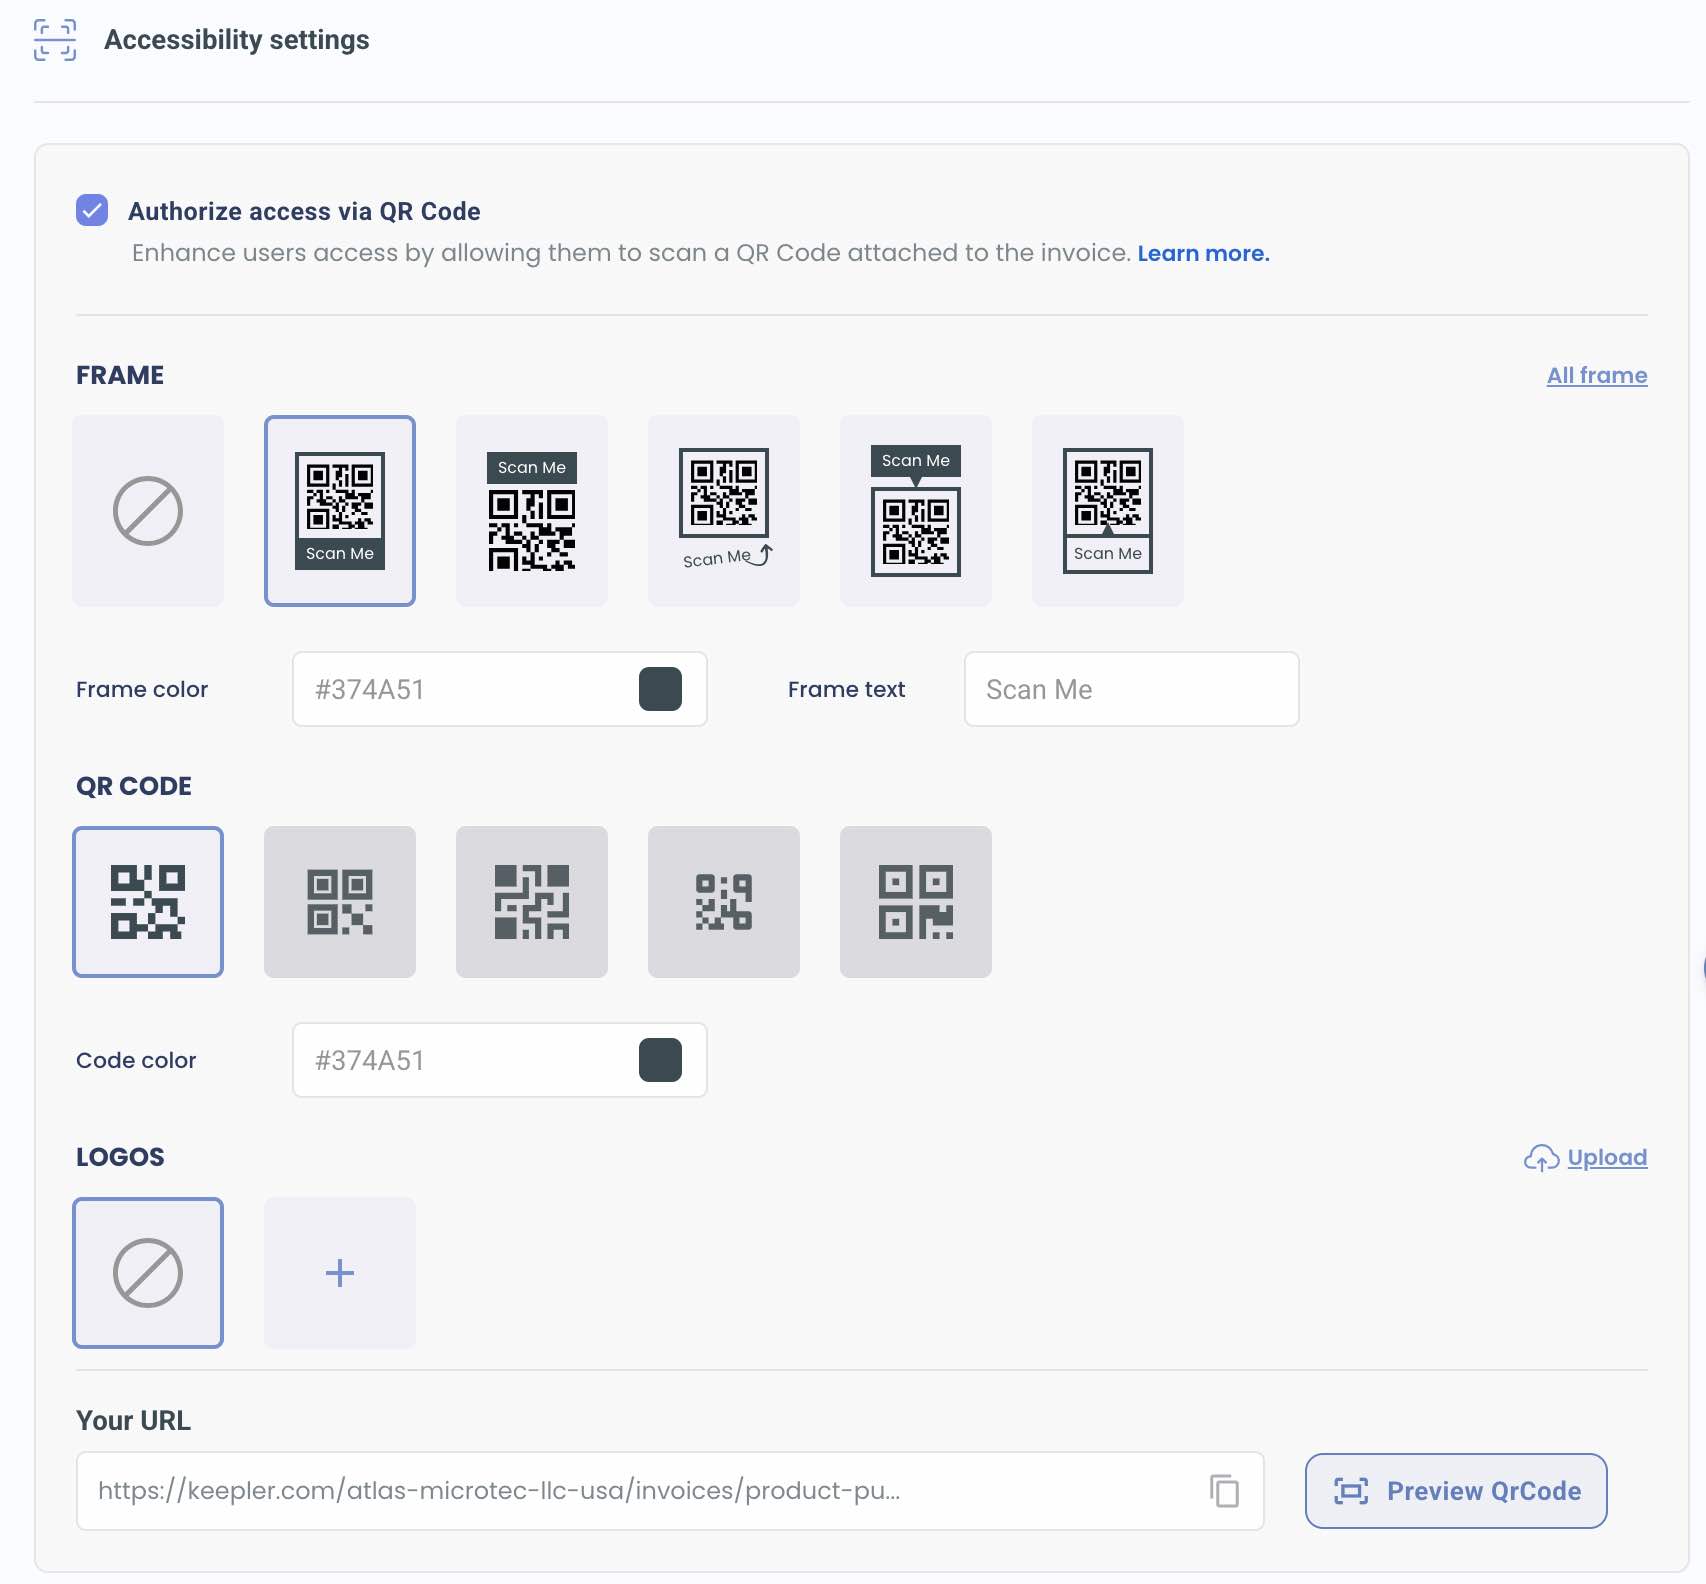
Task: Select the dotted QR code style
Action: [x=724, y=902]
